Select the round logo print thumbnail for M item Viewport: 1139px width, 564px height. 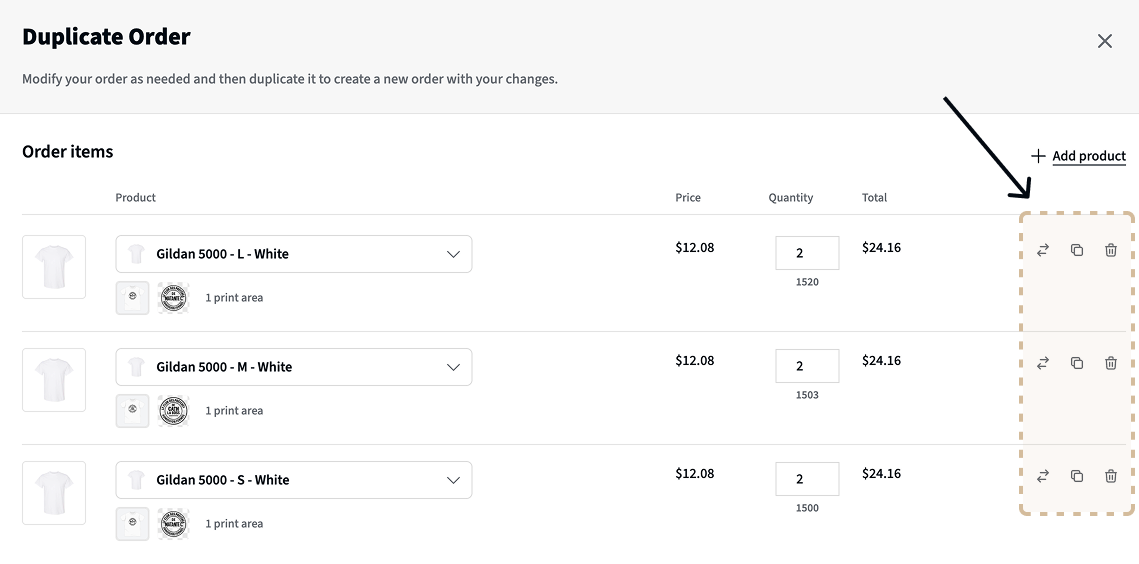tap(173, 411)
